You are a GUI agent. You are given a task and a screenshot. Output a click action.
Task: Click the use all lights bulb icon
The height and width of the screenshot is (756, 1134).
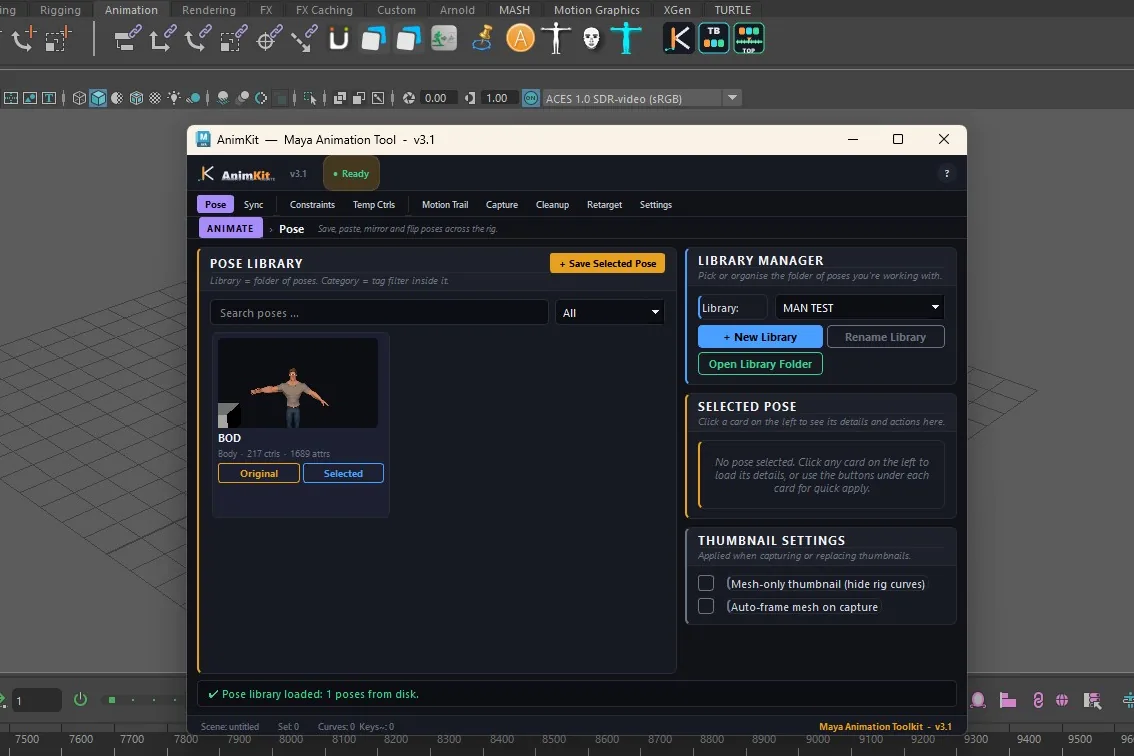point(174,98)
